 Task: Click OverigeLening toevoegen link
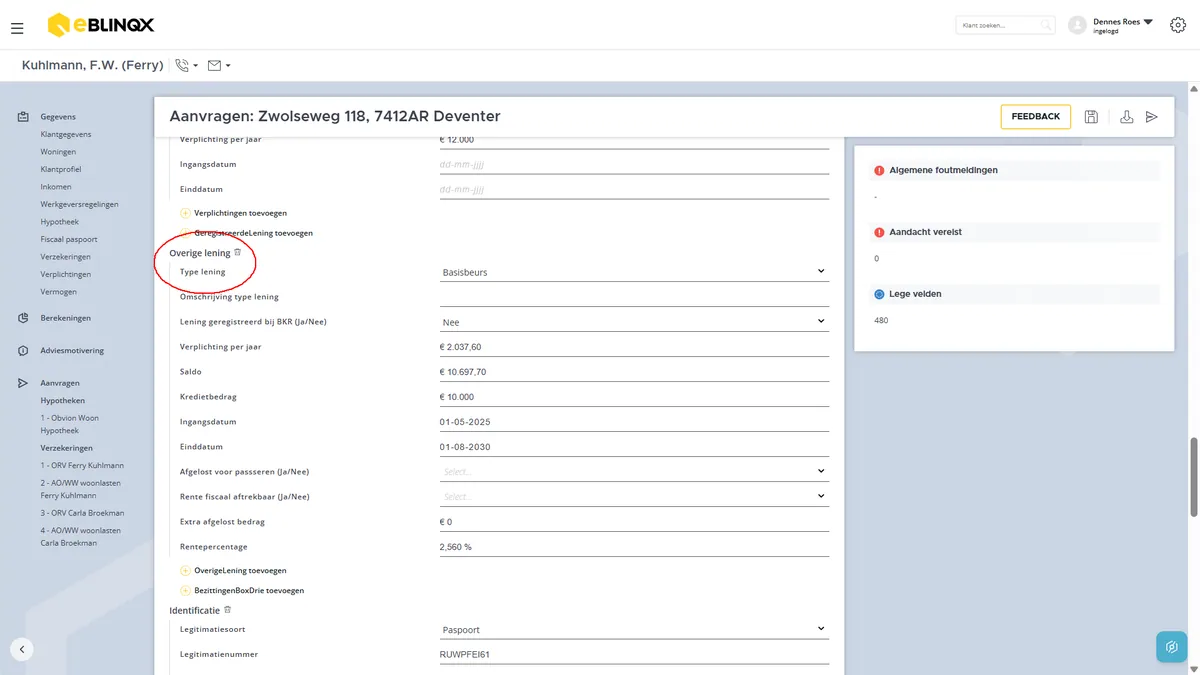(233, 571)
